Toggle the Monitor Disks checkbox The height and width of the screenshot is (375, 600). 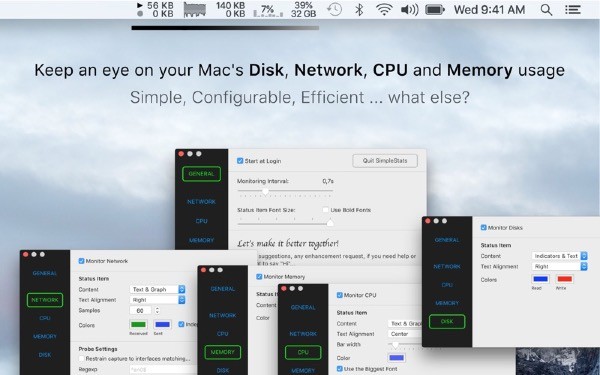pos(484,227)
